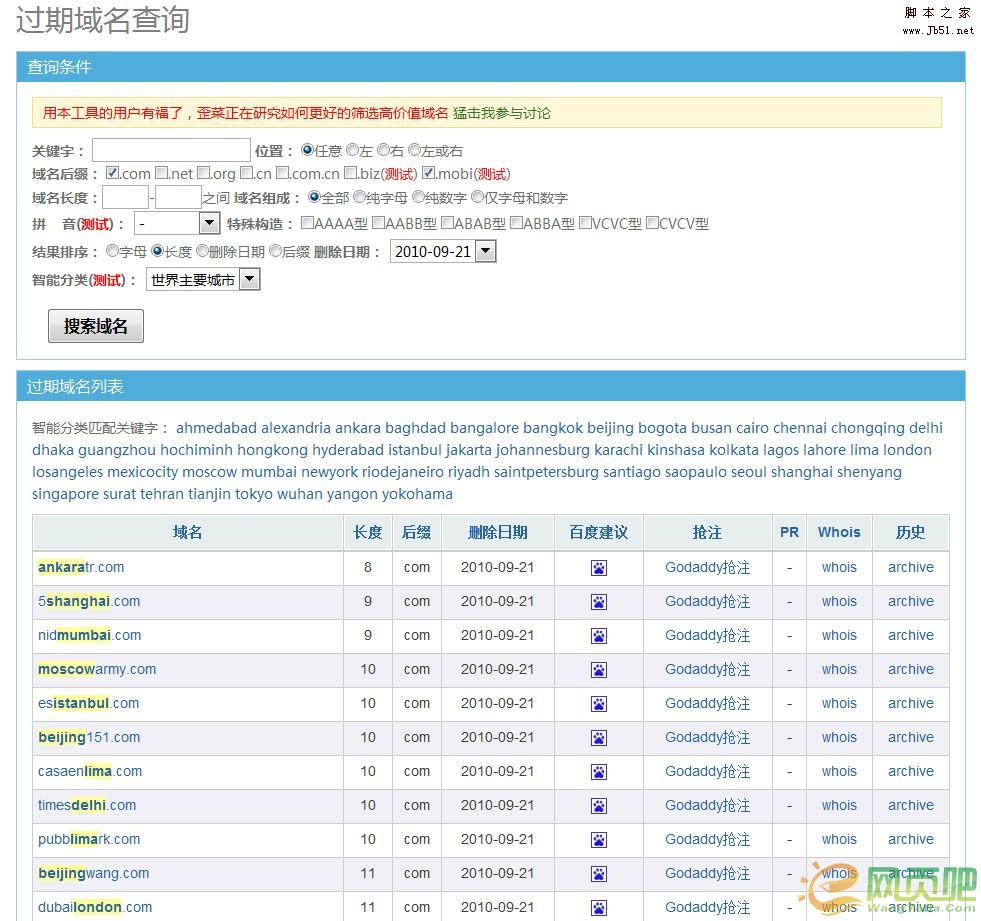The width and height of the screenshot is (981, 921).
Task: Open the 拼音 dropdown list
Action: [209, 223]
